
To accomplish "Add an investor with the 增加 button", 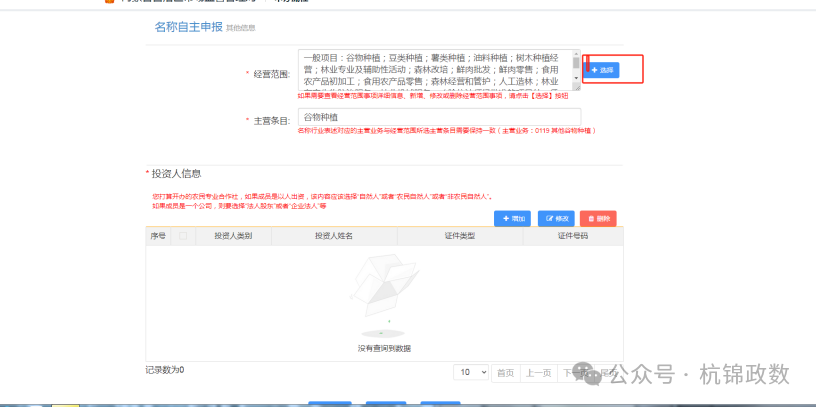I will [513, 219].
